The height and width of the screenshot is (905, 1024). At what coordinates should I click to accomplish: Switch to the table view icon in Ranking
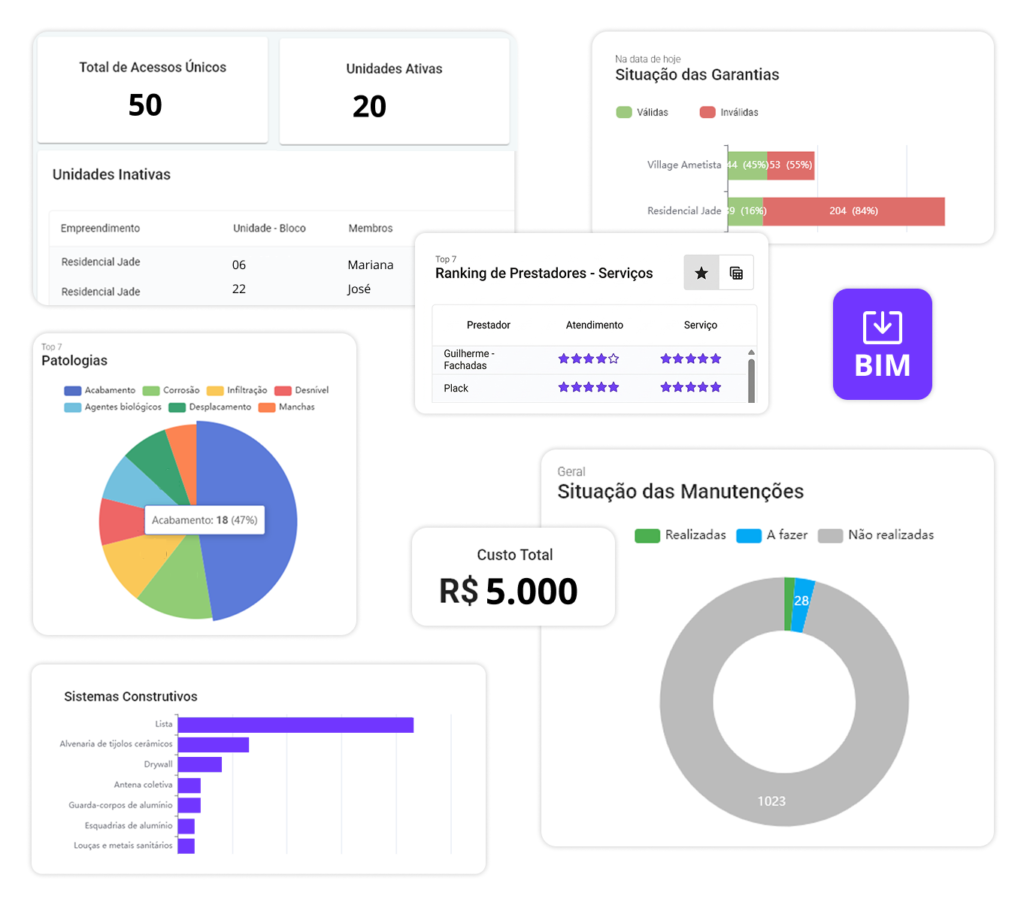(736, 273)
